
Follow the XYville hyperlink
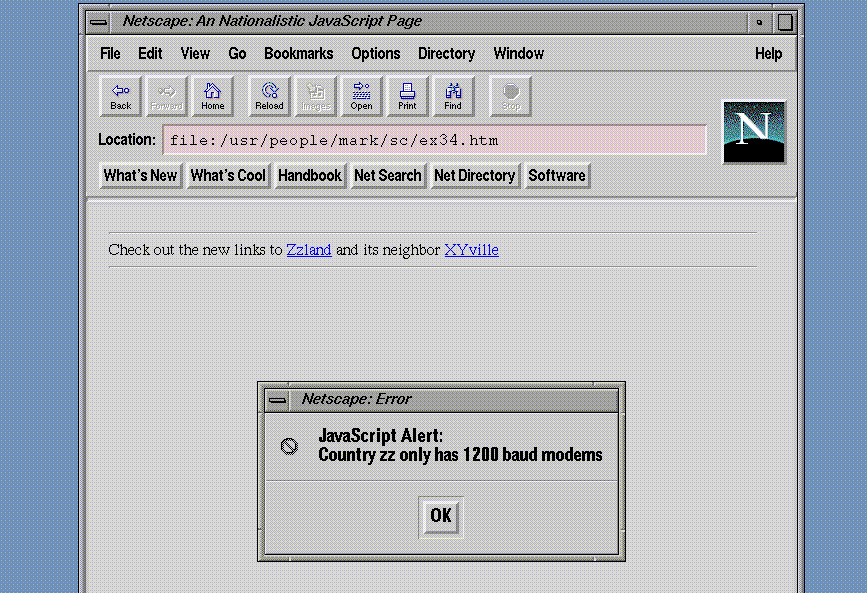tap(471, 250)
